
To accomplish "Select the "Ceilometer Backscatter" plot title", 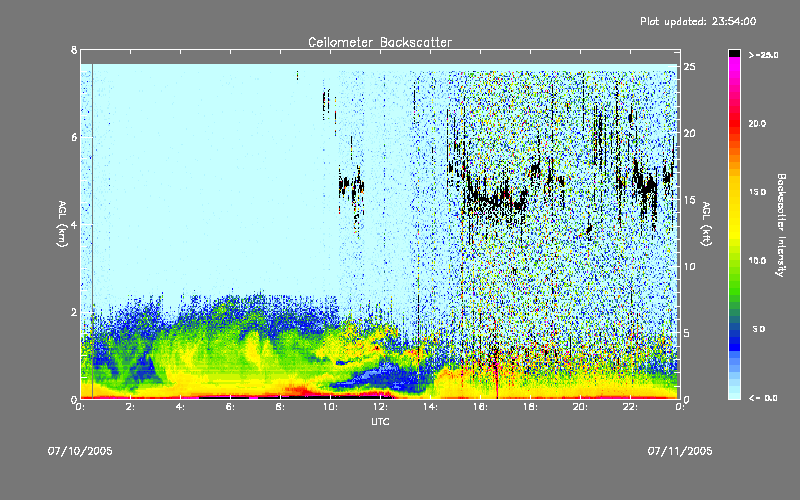I will coord(380,42).
